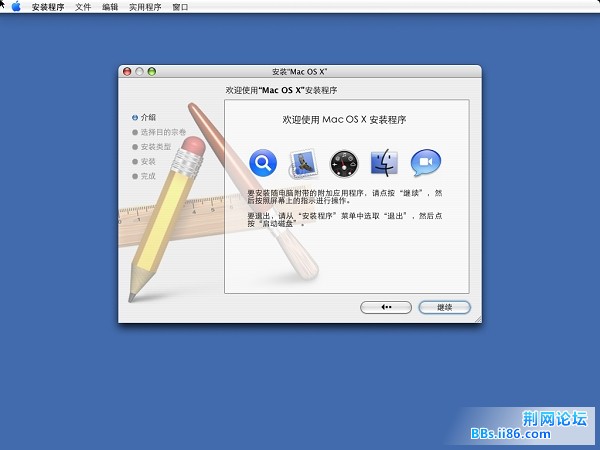Click the window resize grip corner
Screen dimensions: 600x450
pyautogui.click(x=478, y=319)
